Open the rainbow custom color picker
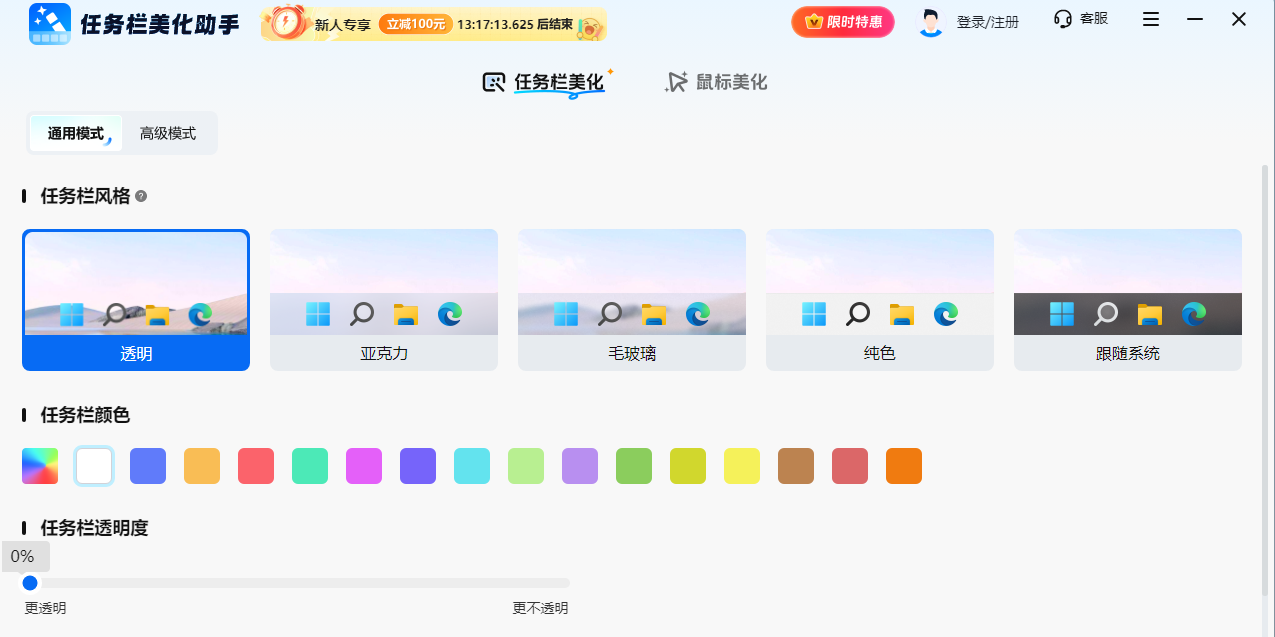Image resolution: width=1275 pixels, height=637 pixels. 40,465
